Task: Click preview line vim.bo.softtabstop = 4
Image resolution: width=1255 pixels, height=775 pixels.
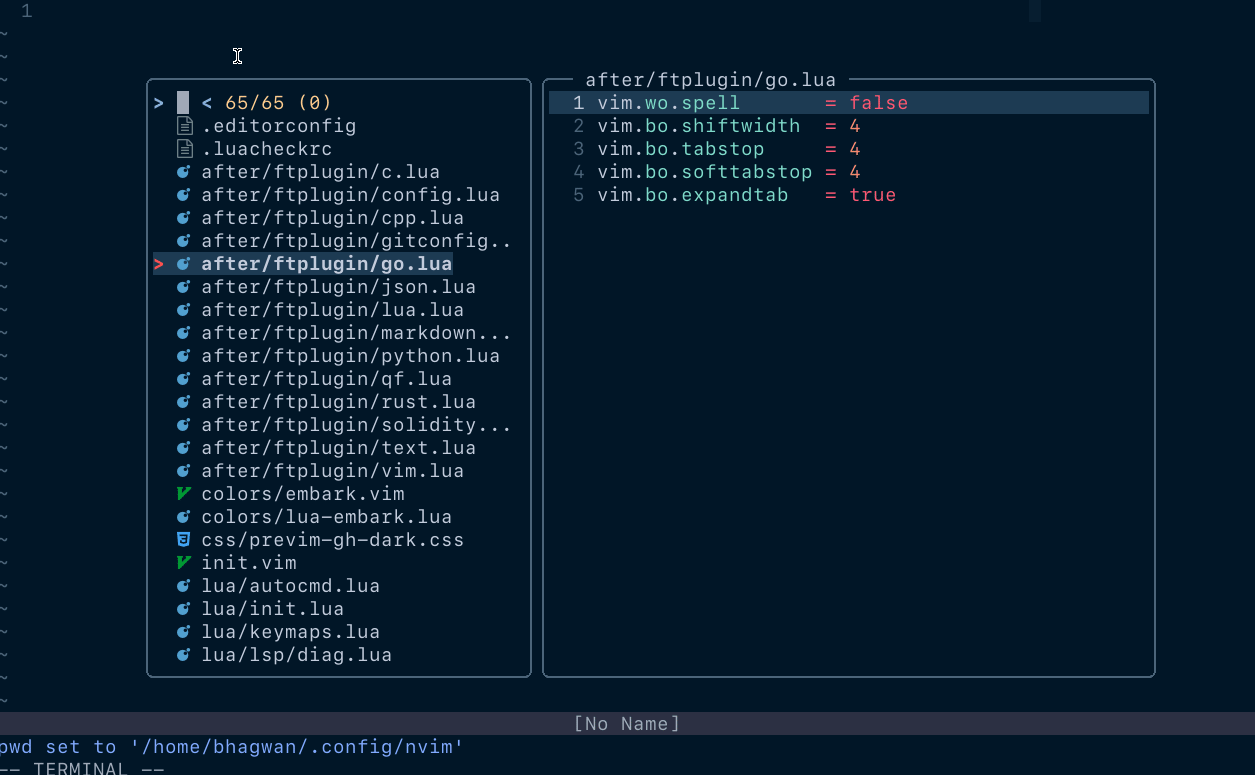Action: click(x=729, y=172)
